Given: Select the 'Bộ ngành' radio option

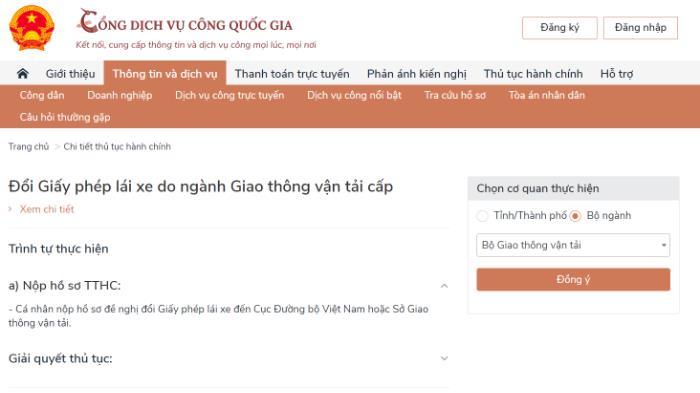Looking at the screenshot, I should tap(575, 216).
